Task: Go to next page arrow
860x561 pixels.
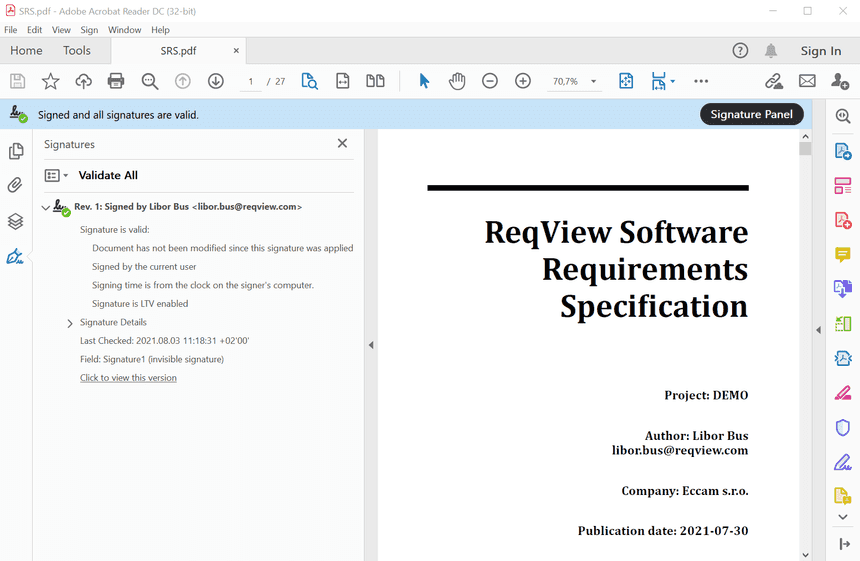Action: click(216, 81)
